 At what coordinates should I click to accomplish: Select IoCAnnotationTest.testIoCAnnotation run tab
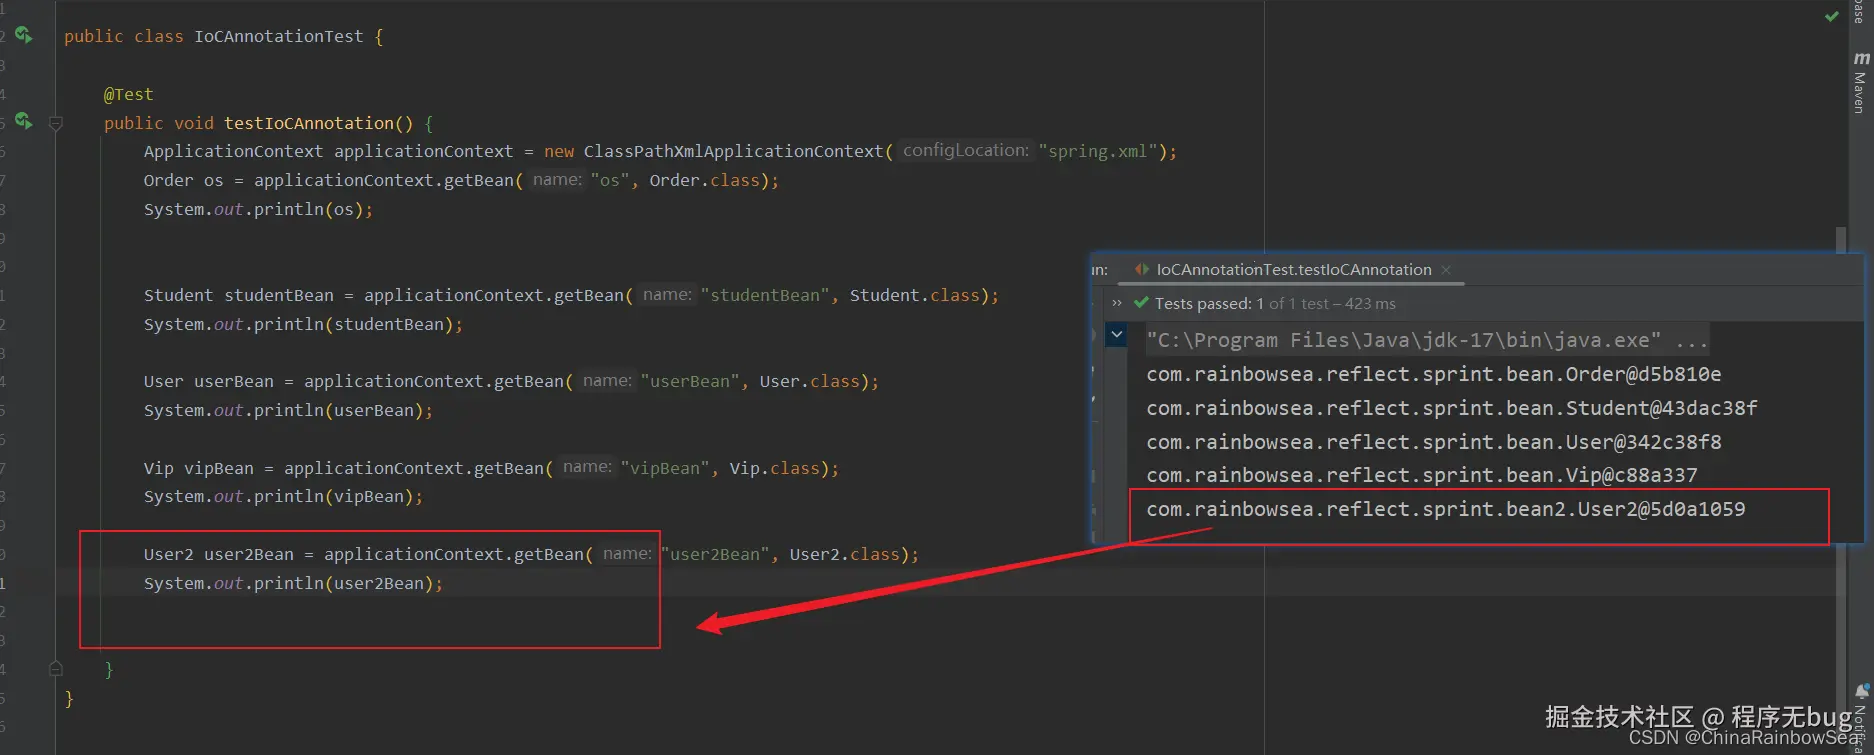pyautogui.click(x=1293, y=270)
